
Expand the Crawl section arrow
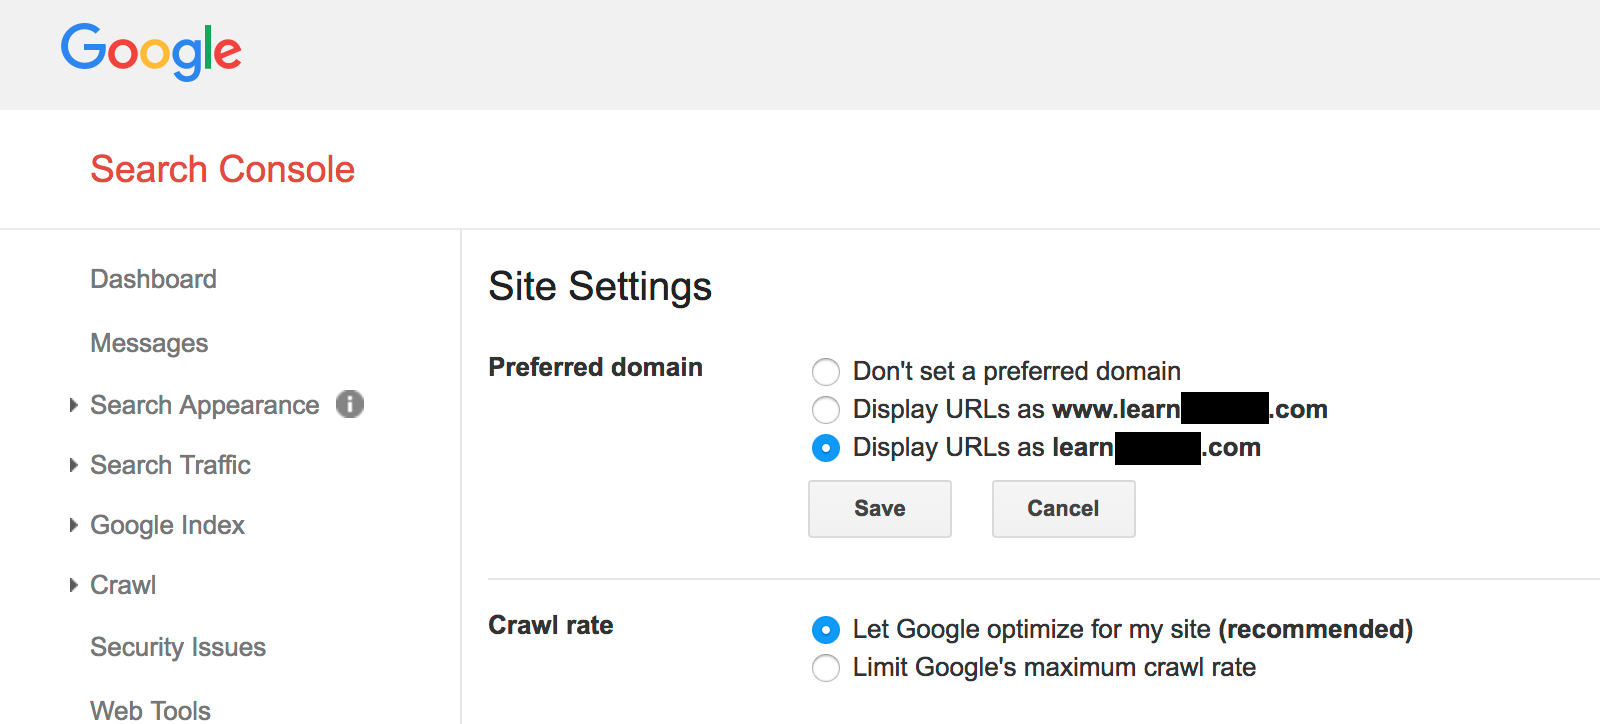[73, 585]
